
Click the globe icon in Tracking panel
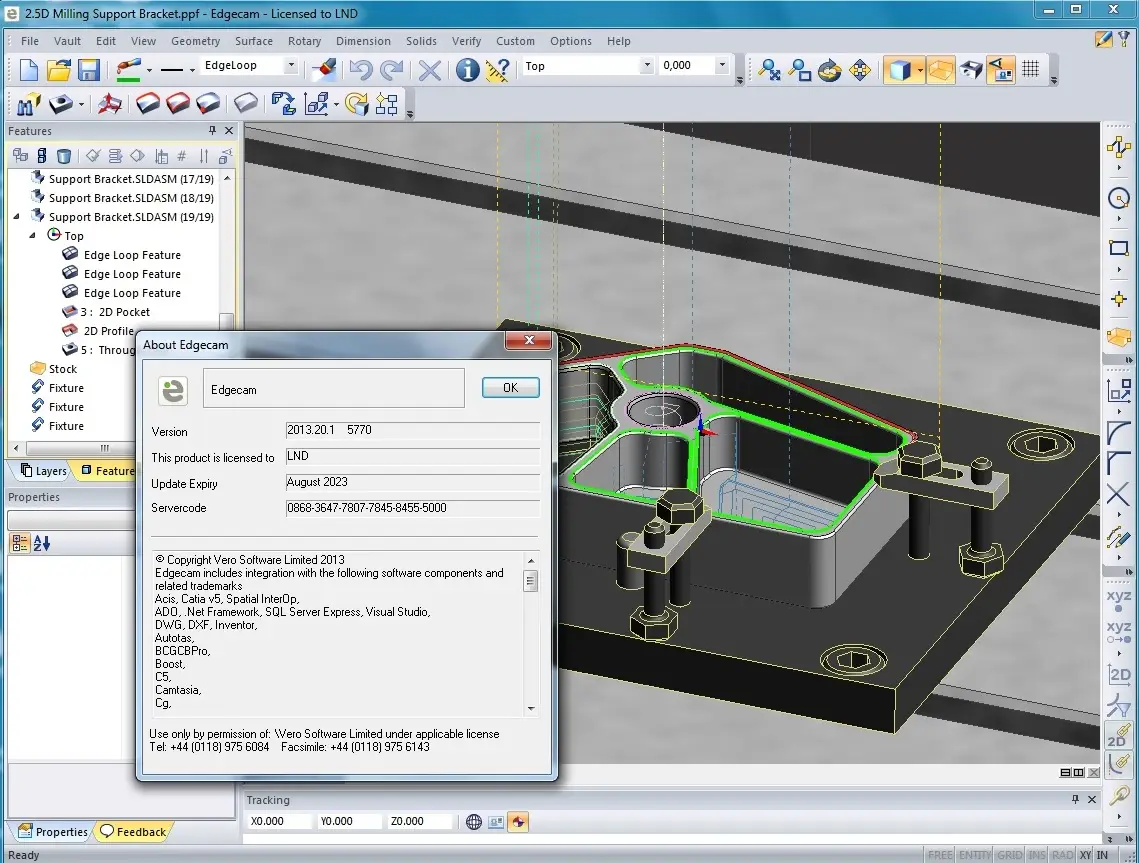[474, 822]
